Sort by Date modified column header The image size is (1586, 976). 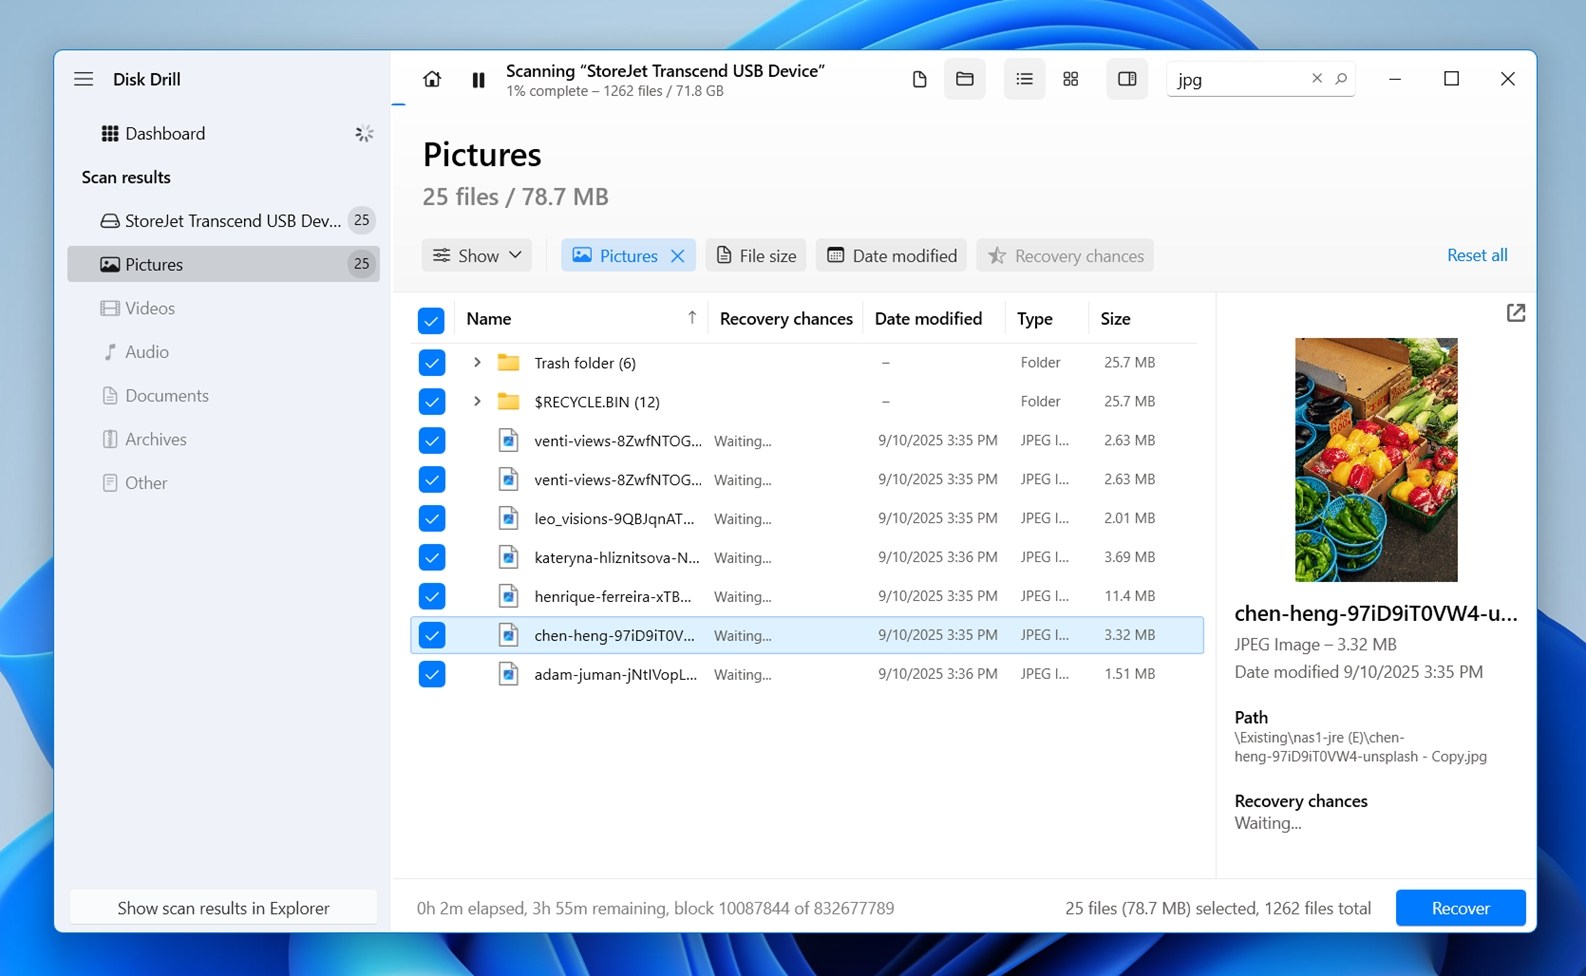(928, 319)
